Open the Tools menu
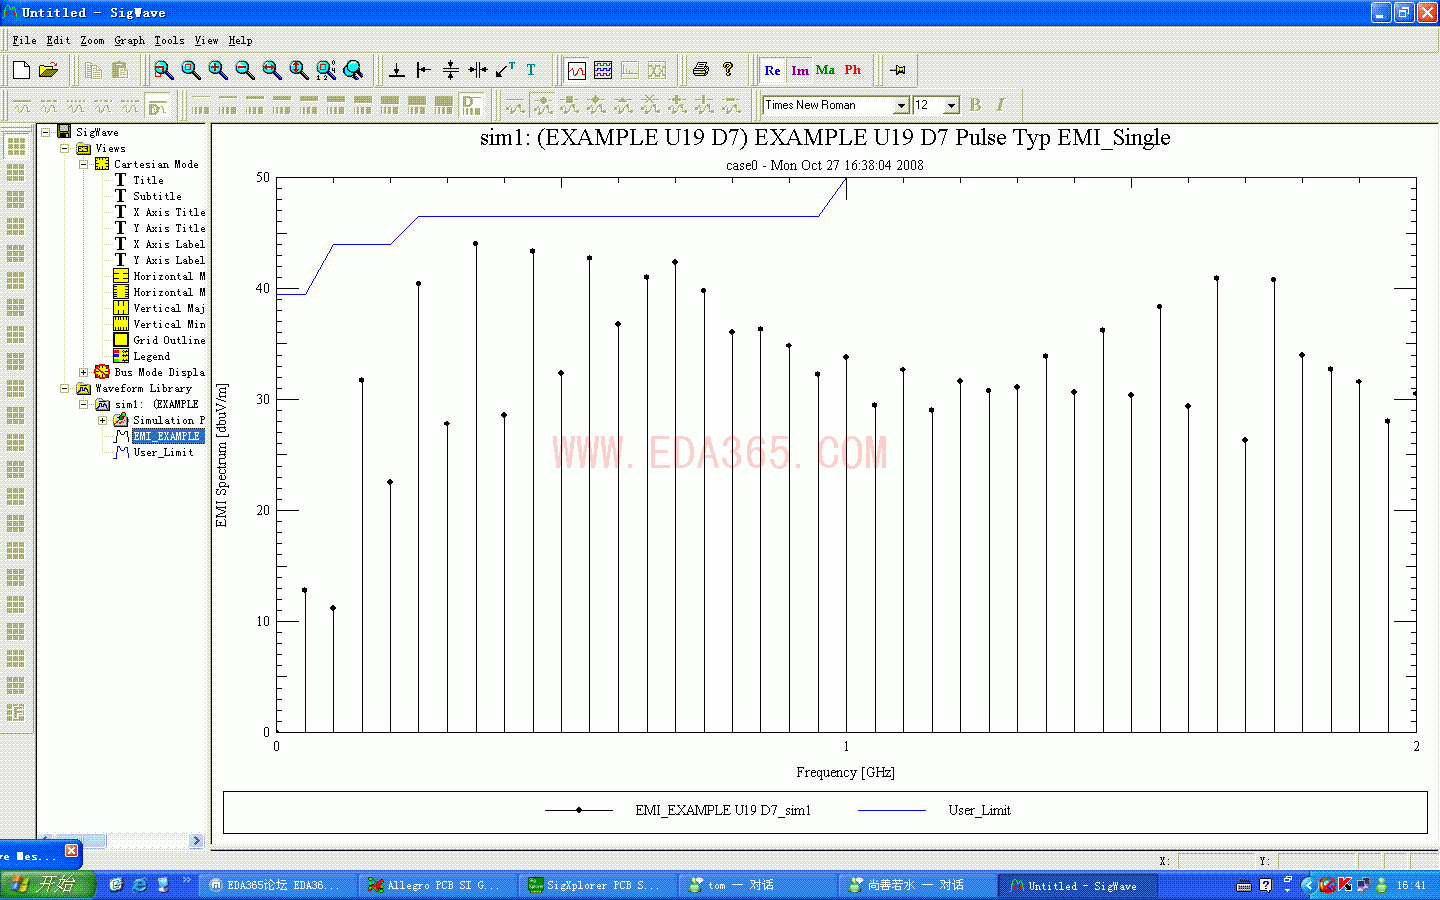1440x900 pixels. [x=169, y=41]
